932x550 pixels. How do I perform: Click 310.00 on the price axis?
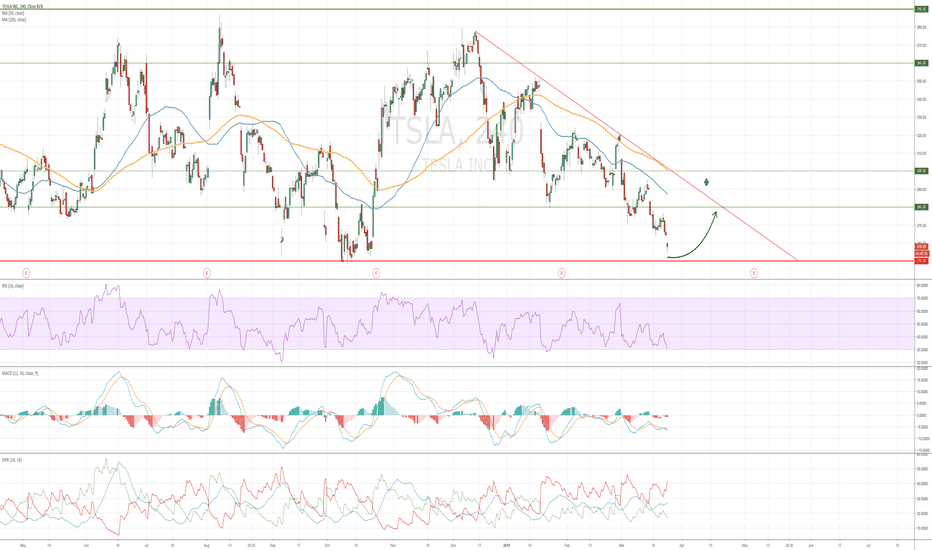tap(922, 153)
